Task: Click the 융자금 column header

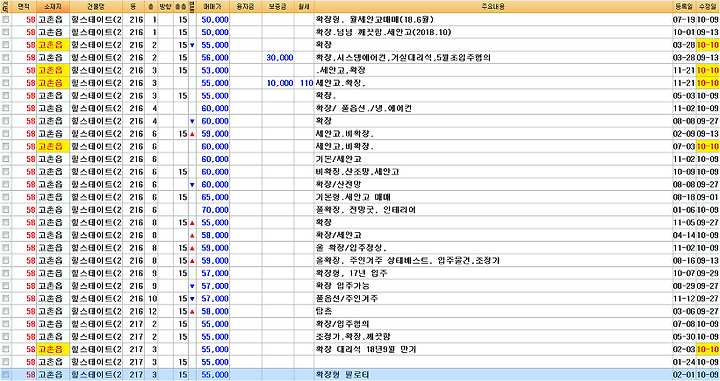Action: click(x=245, y=6)
